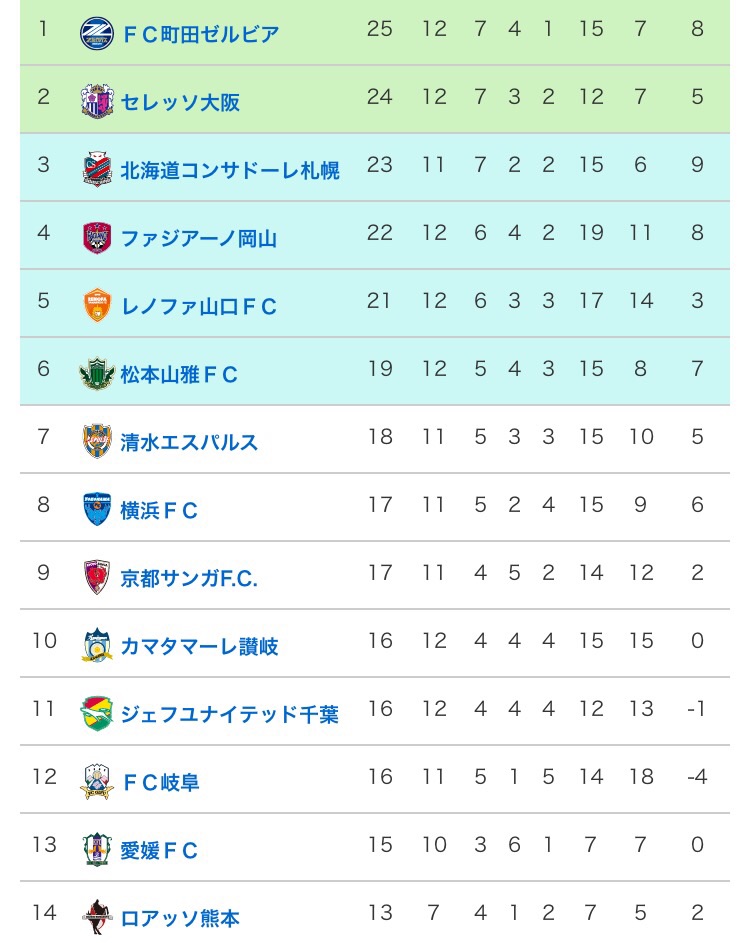Click the ジェフユナイテッド千葉 logo icon
Image resolution: width=750 pixels, height=943 pixels.
(x=97, y=713)
